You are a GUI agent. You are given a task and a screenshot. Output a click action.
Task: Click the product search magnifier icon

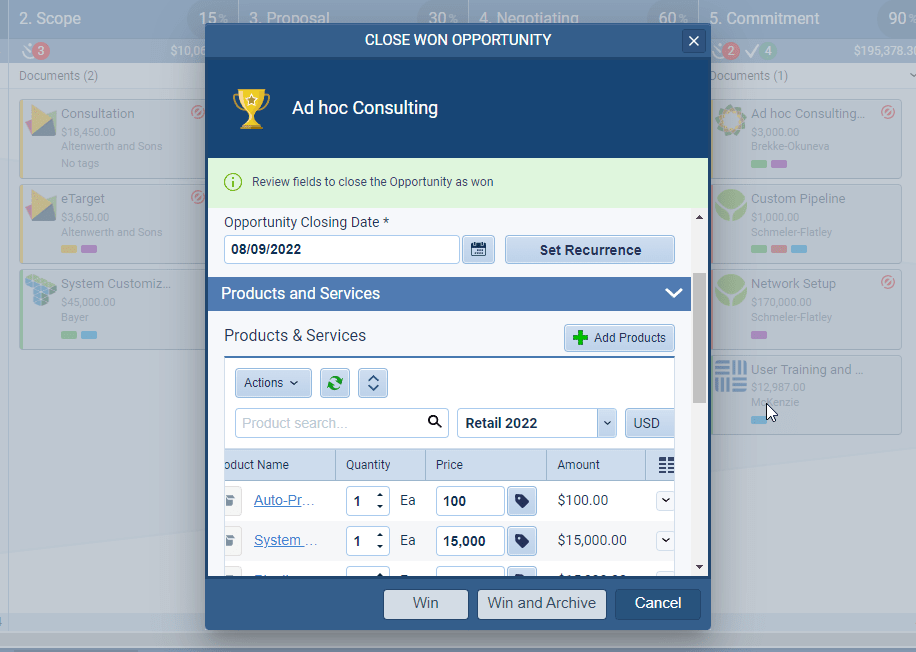(x=434, y=422)
